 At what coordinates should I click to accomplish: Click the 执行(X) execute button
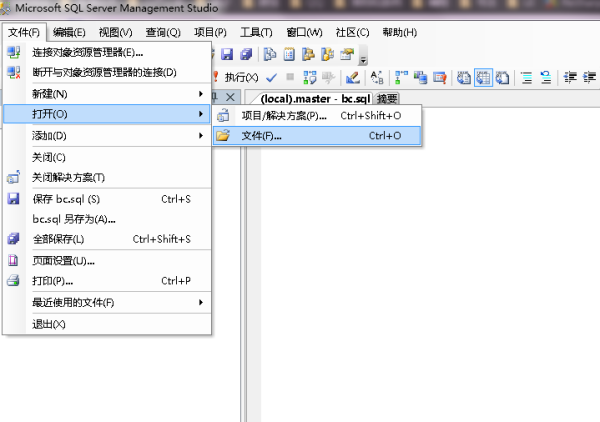coord(236,77)
